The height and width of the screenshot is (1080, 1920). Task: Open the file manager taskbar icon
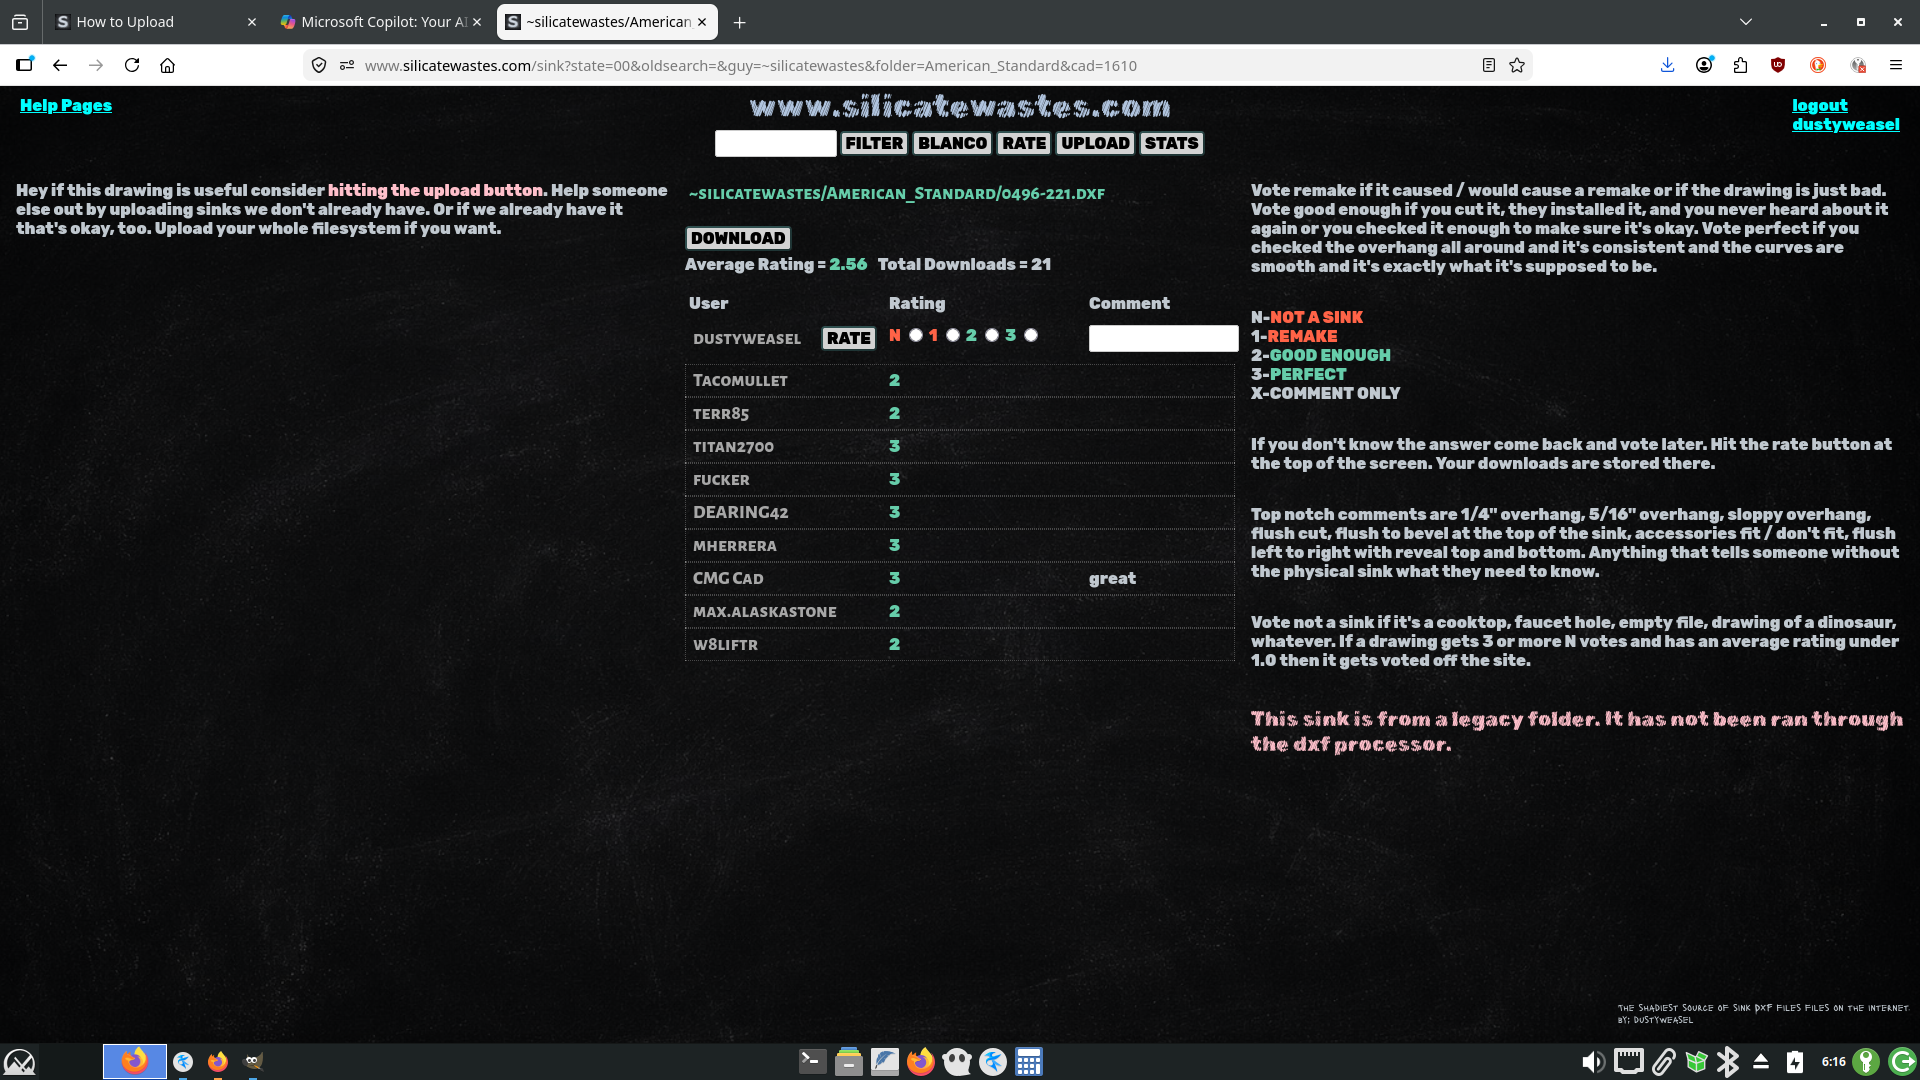[849, 1061]
